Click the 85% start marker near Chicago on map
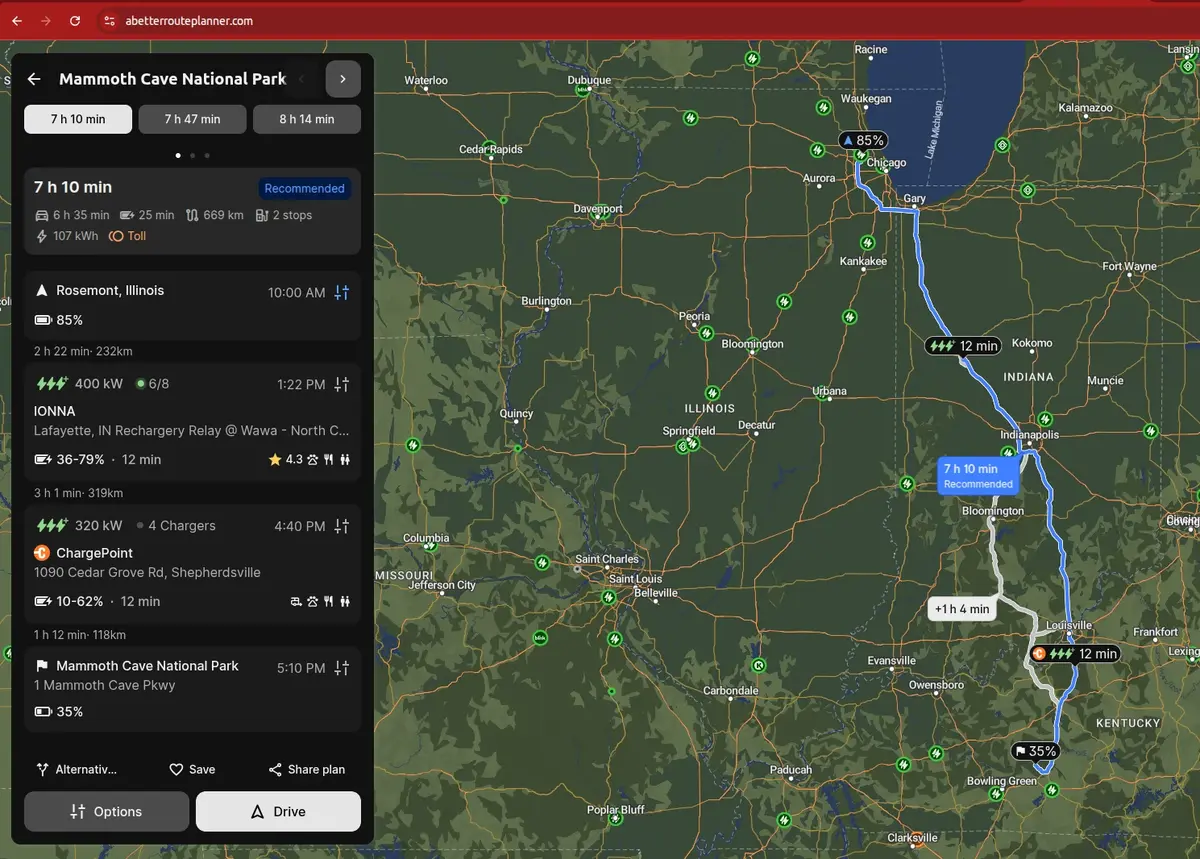The image size is (1200, 859). pyautogui.click(x=863, y=141)
